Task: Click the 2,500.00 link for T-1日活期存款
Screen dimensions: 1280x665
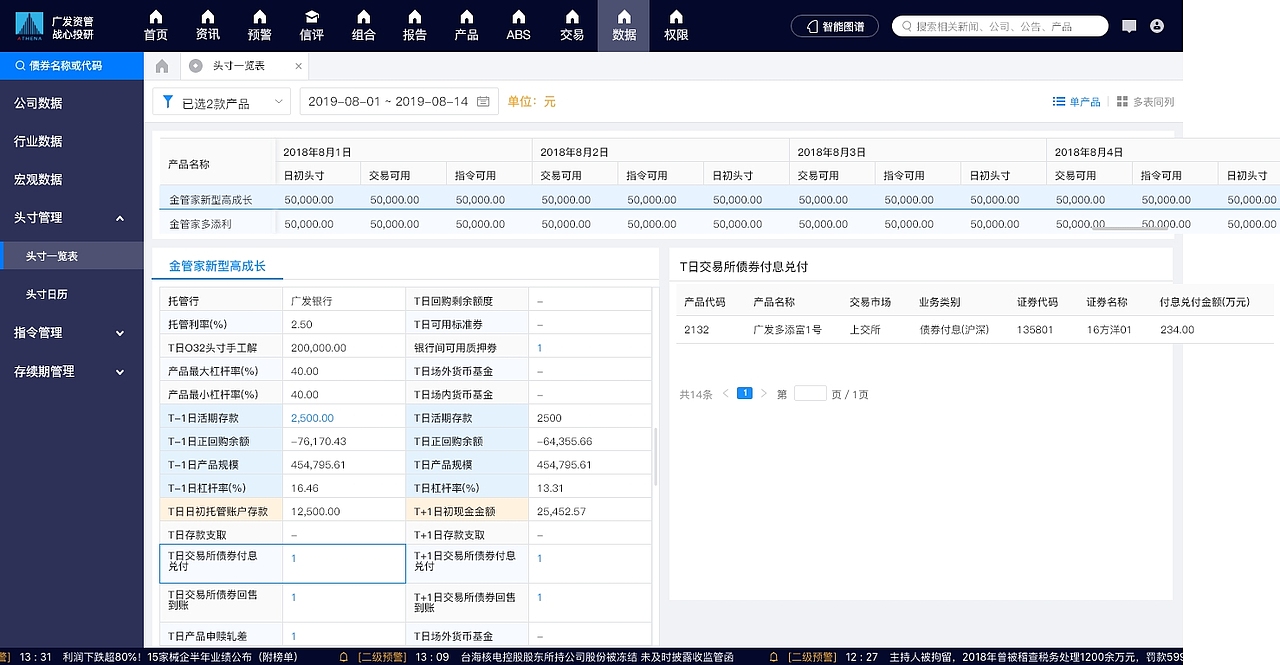Action: click(312, 417)
